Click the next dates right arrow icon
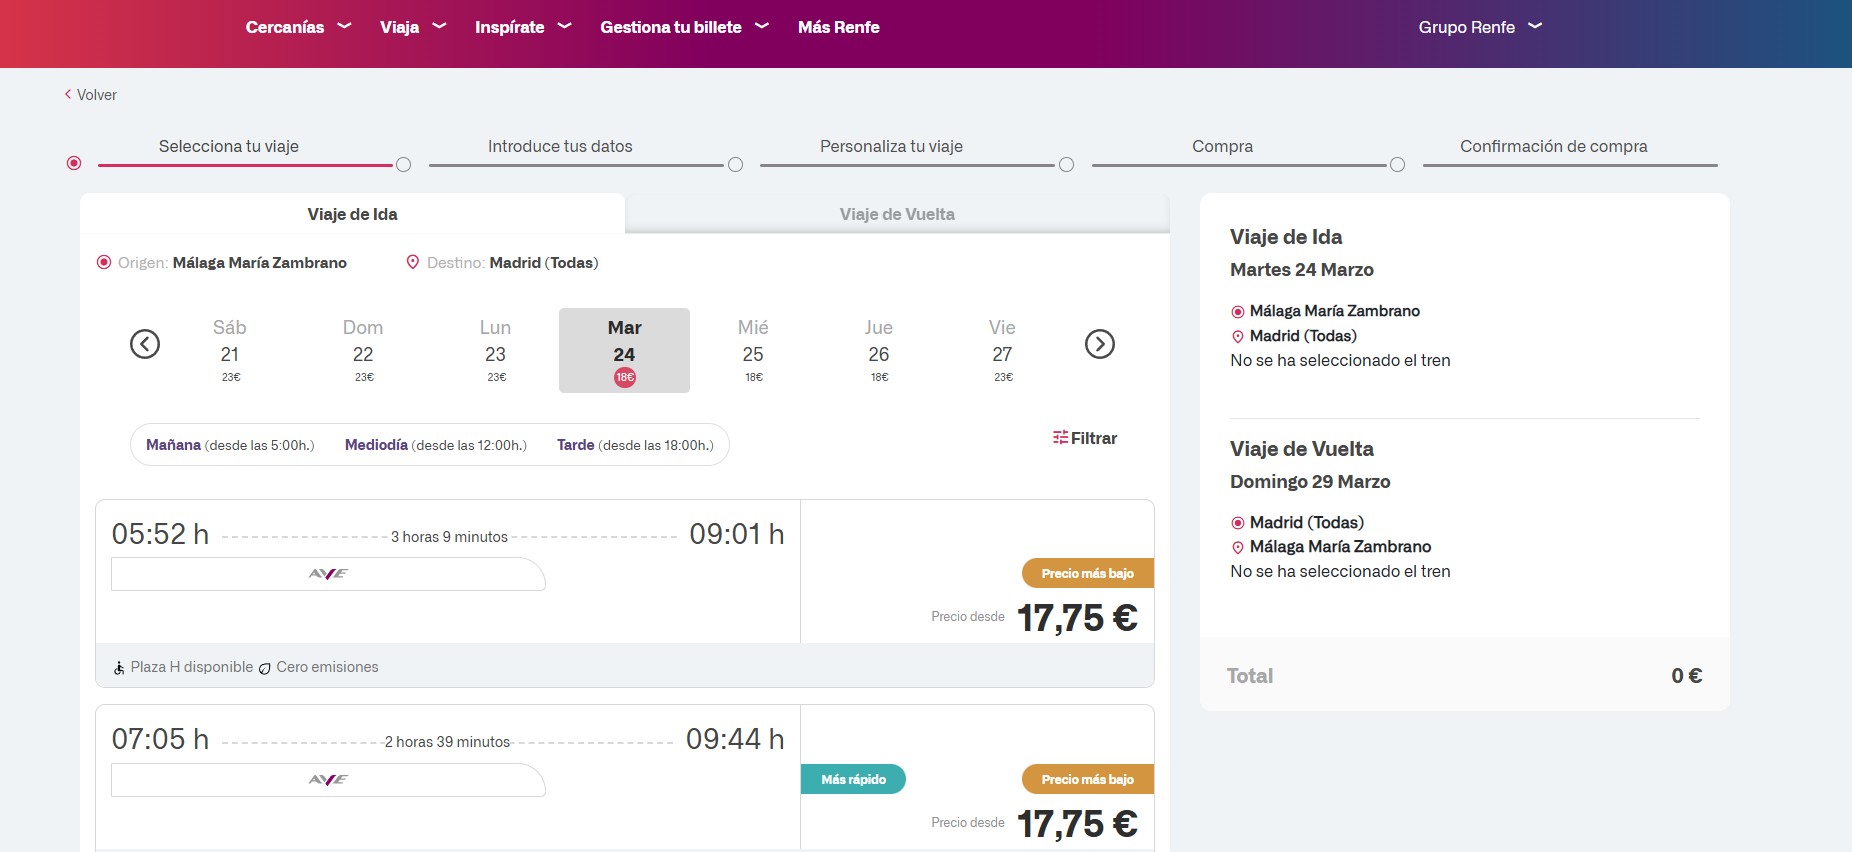 coord(1099,344)
